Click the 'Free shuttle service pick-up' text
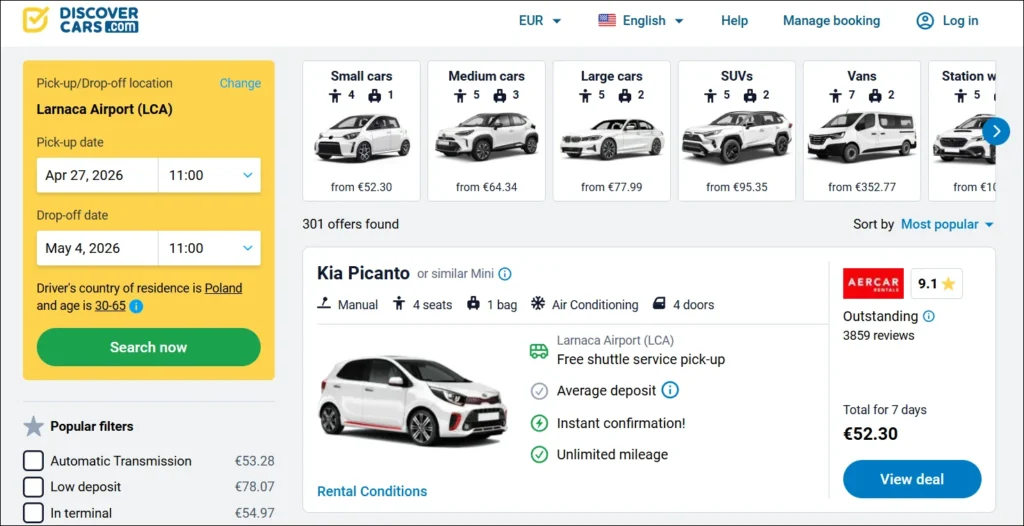This screenshot has width=1024, height=526. [x=641, y=359]
